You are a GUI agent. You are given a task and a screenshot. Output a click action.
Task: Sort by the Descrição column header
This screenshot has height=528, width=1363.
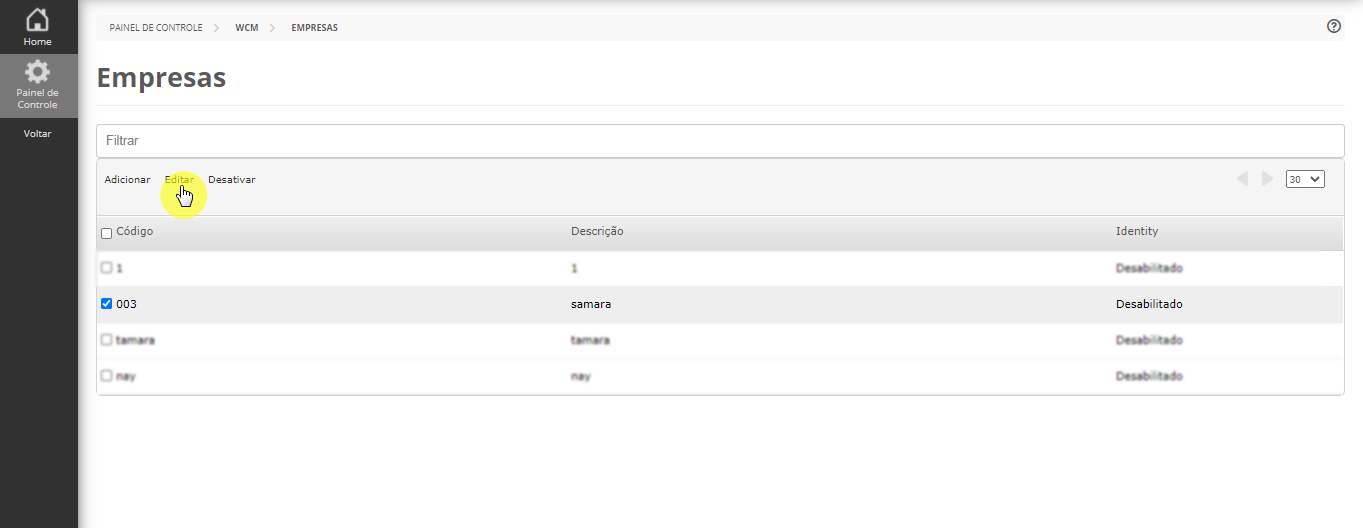tap(597, 231)
